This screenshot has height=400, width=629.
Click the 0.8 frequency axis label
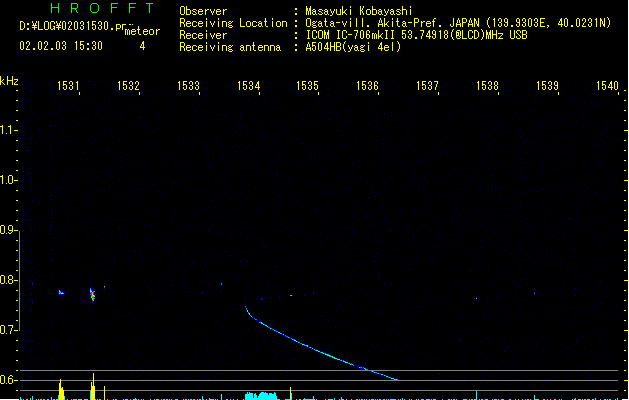point(8,280)
